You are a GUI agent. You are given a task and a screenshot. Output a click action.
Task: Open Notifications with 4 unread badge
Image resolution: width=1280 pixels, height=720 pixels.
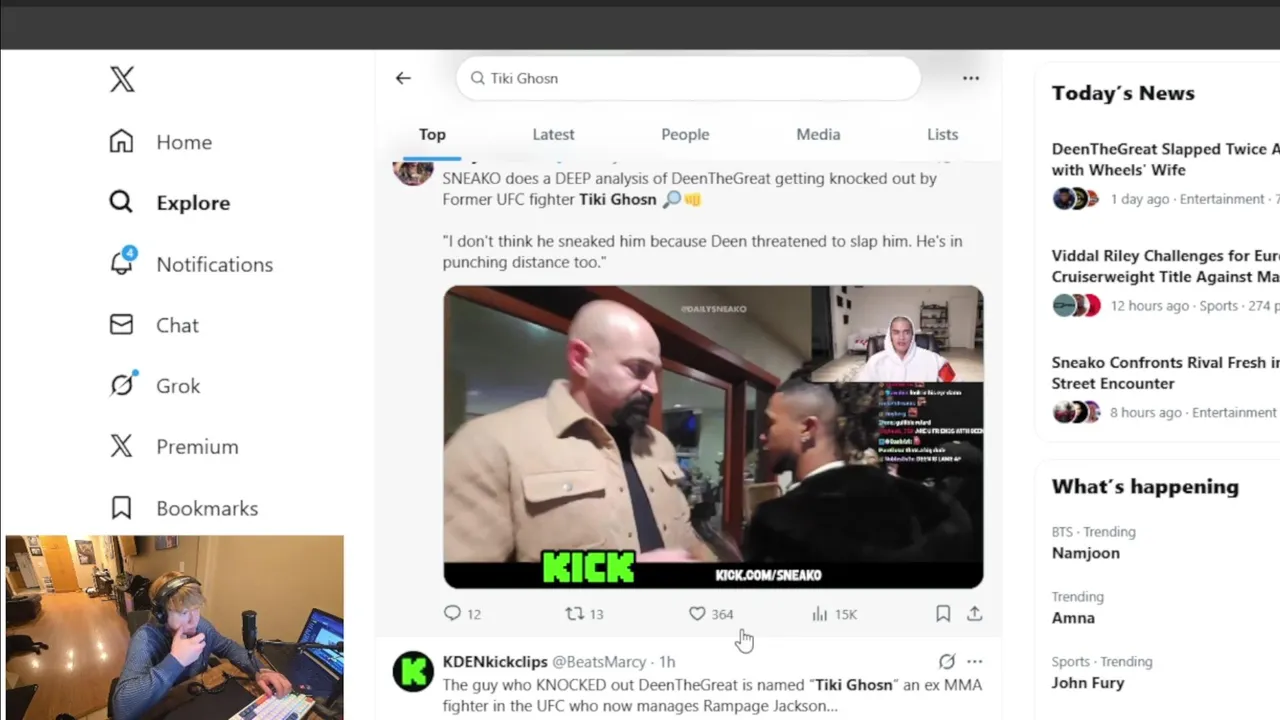tap(191, 264)
